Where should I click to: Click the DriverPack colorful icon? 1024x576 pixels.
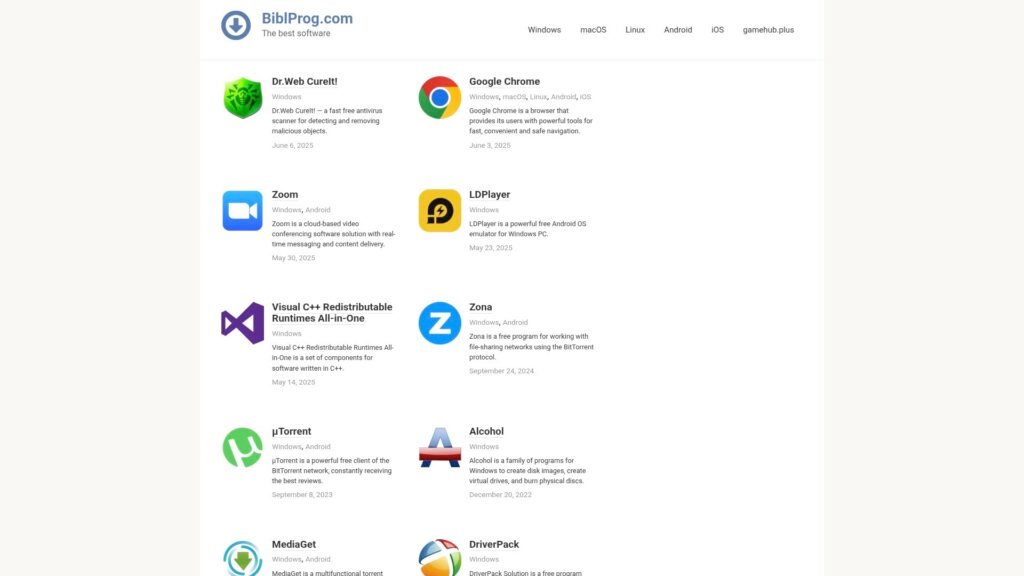(x=440, y=558)
